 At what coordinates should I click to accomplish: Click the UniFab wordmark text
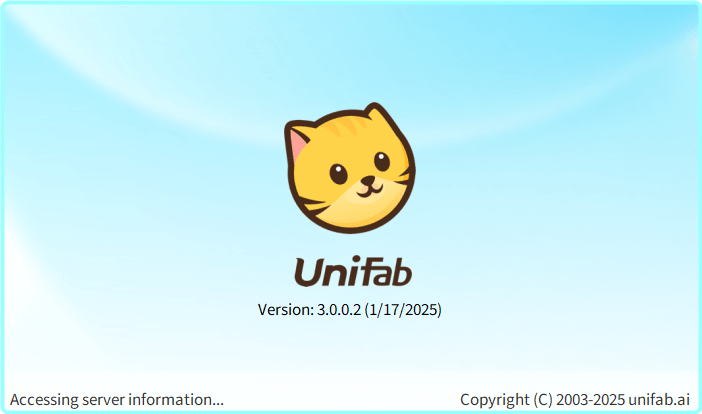click(x=353, y=271)
